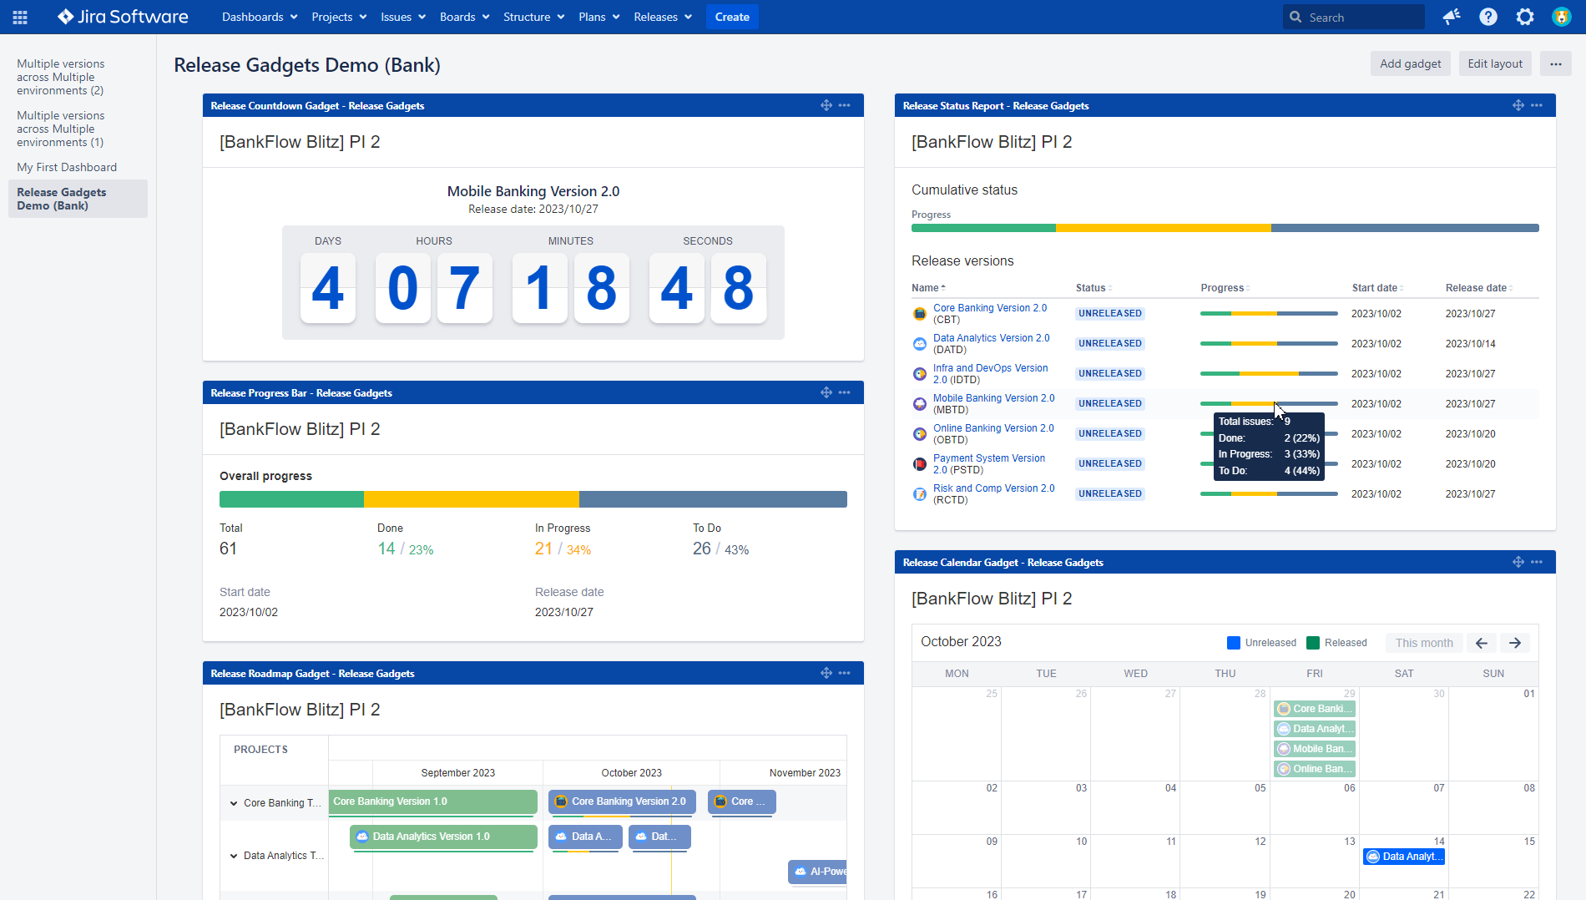Click the Create button

pos(732,17)
